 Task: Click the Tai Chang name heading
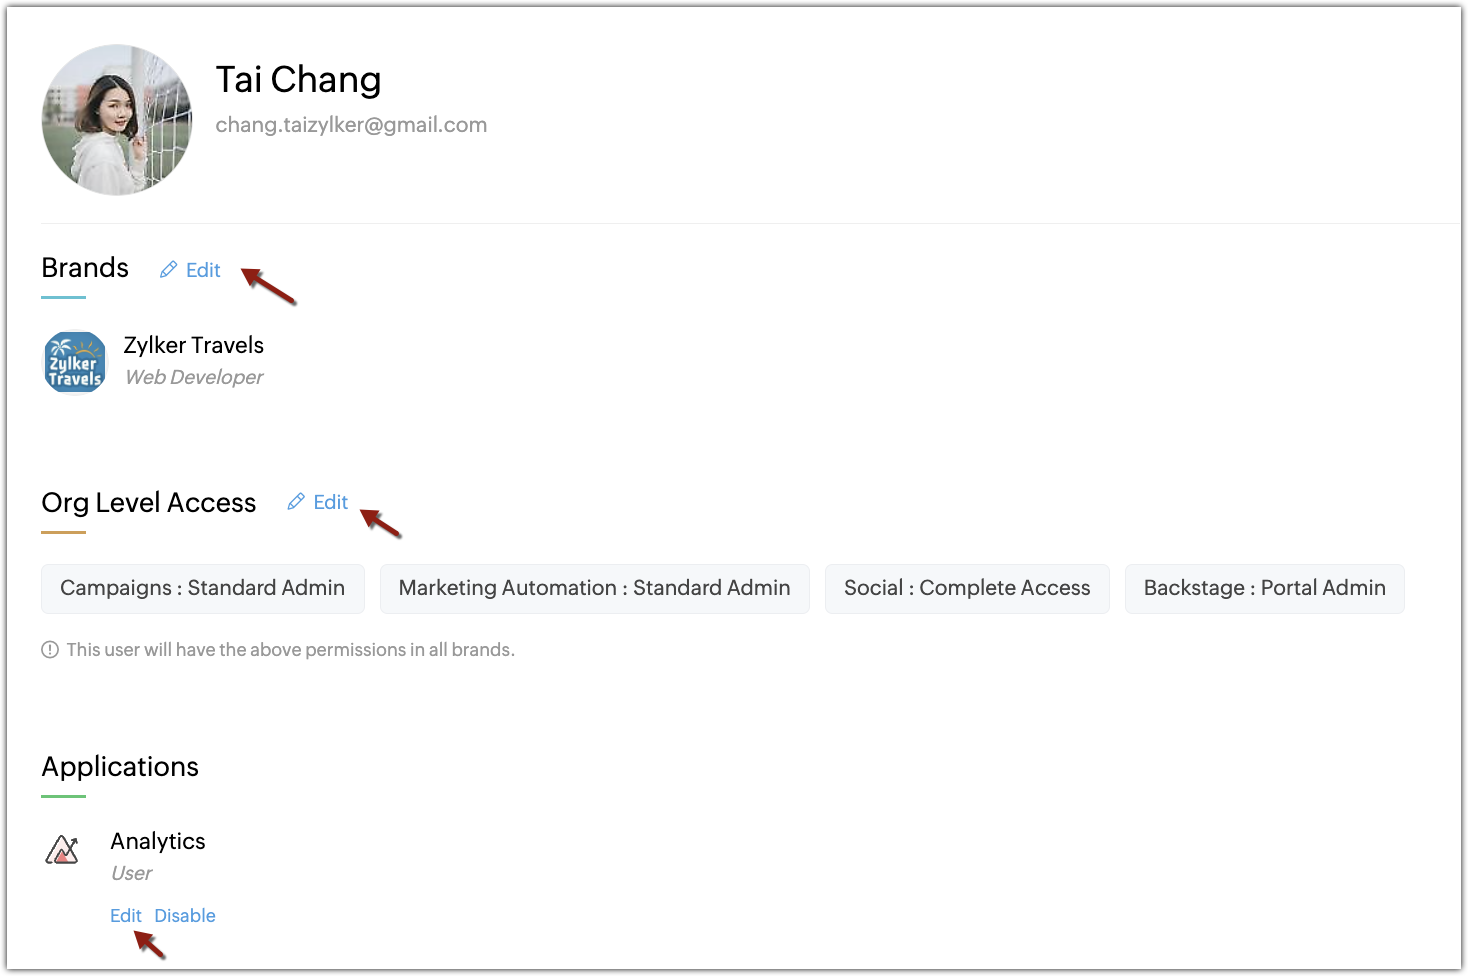298,80
